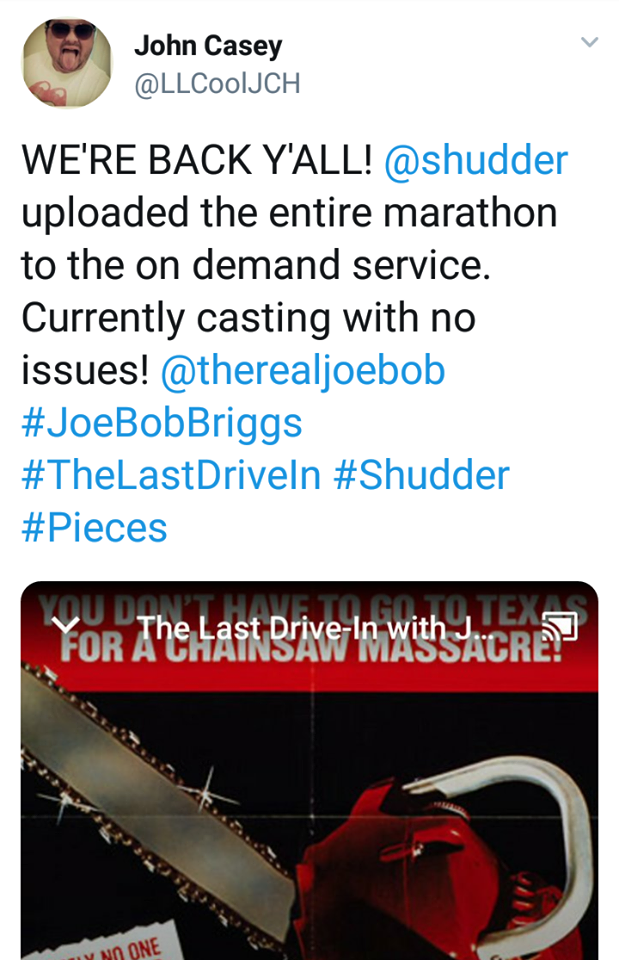Open the tweet options chevron menu
Screen dimensions: 619x960
click(x=589, y=42)
